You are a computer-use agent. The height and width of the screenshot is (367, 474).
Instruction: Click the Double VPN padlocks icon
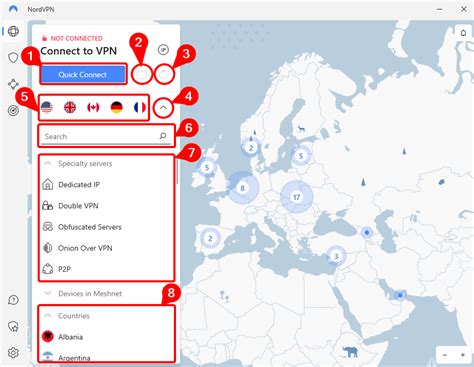coord(48,205)
